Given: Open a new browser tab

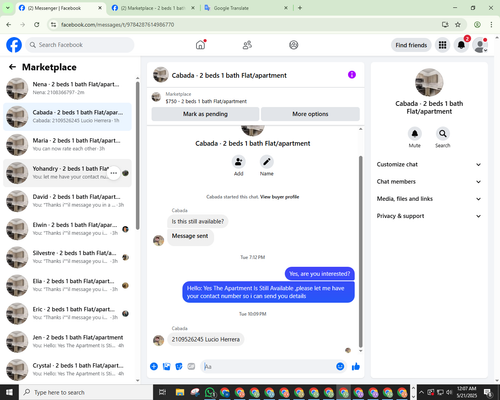Looking at the screenshot, I should click(x=300, y=8).
